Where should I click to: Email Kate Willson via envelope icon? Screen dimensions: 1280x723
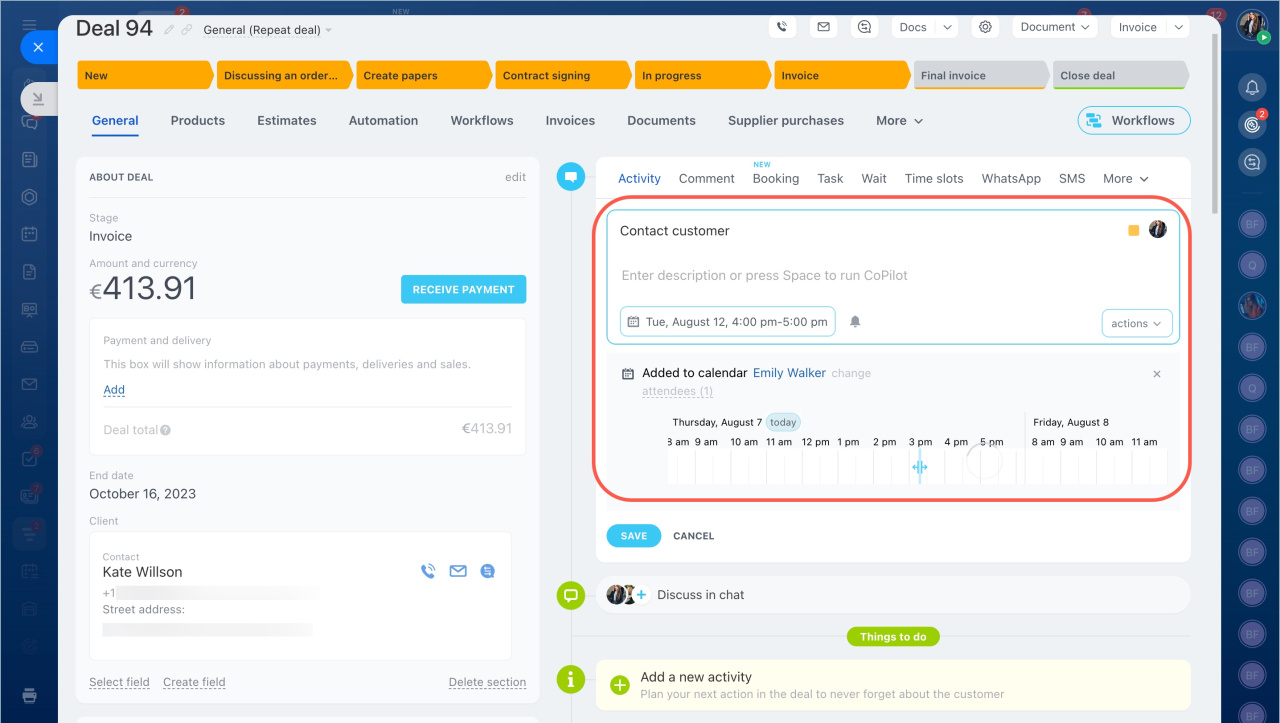[458, 571]
